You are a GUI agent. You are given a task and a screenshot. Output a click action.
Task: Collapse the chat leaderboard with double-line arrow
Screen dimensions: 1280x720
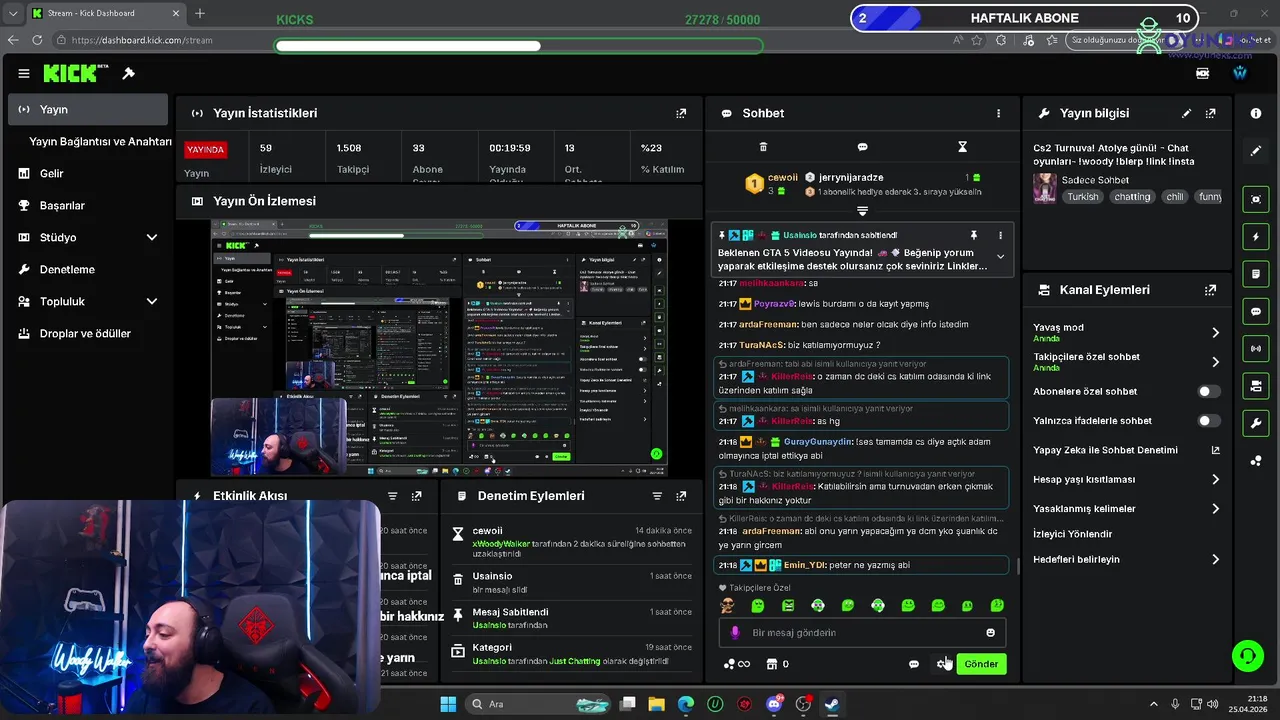[862, 211]
